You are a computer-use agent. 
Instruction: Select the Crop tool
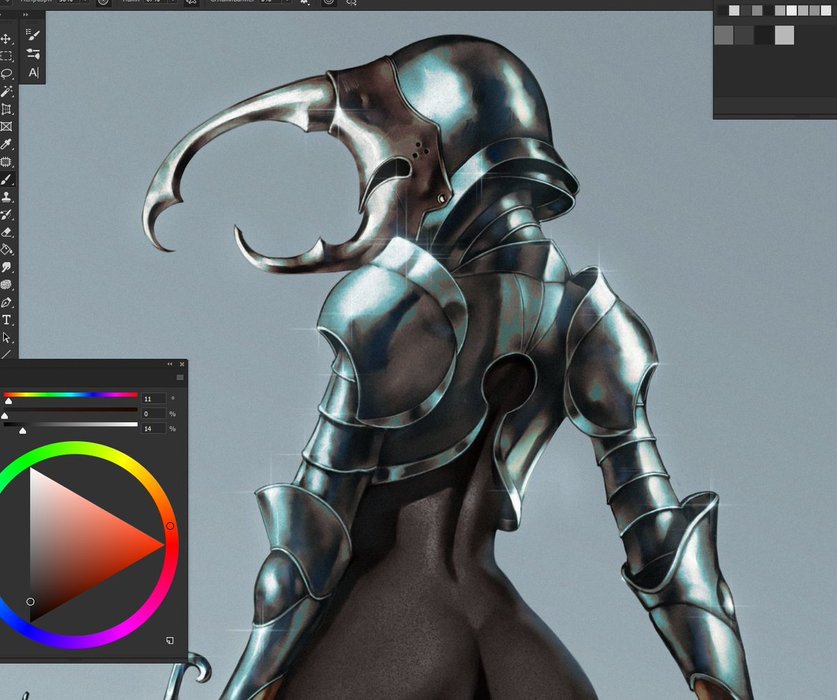[x=6, y=109]
